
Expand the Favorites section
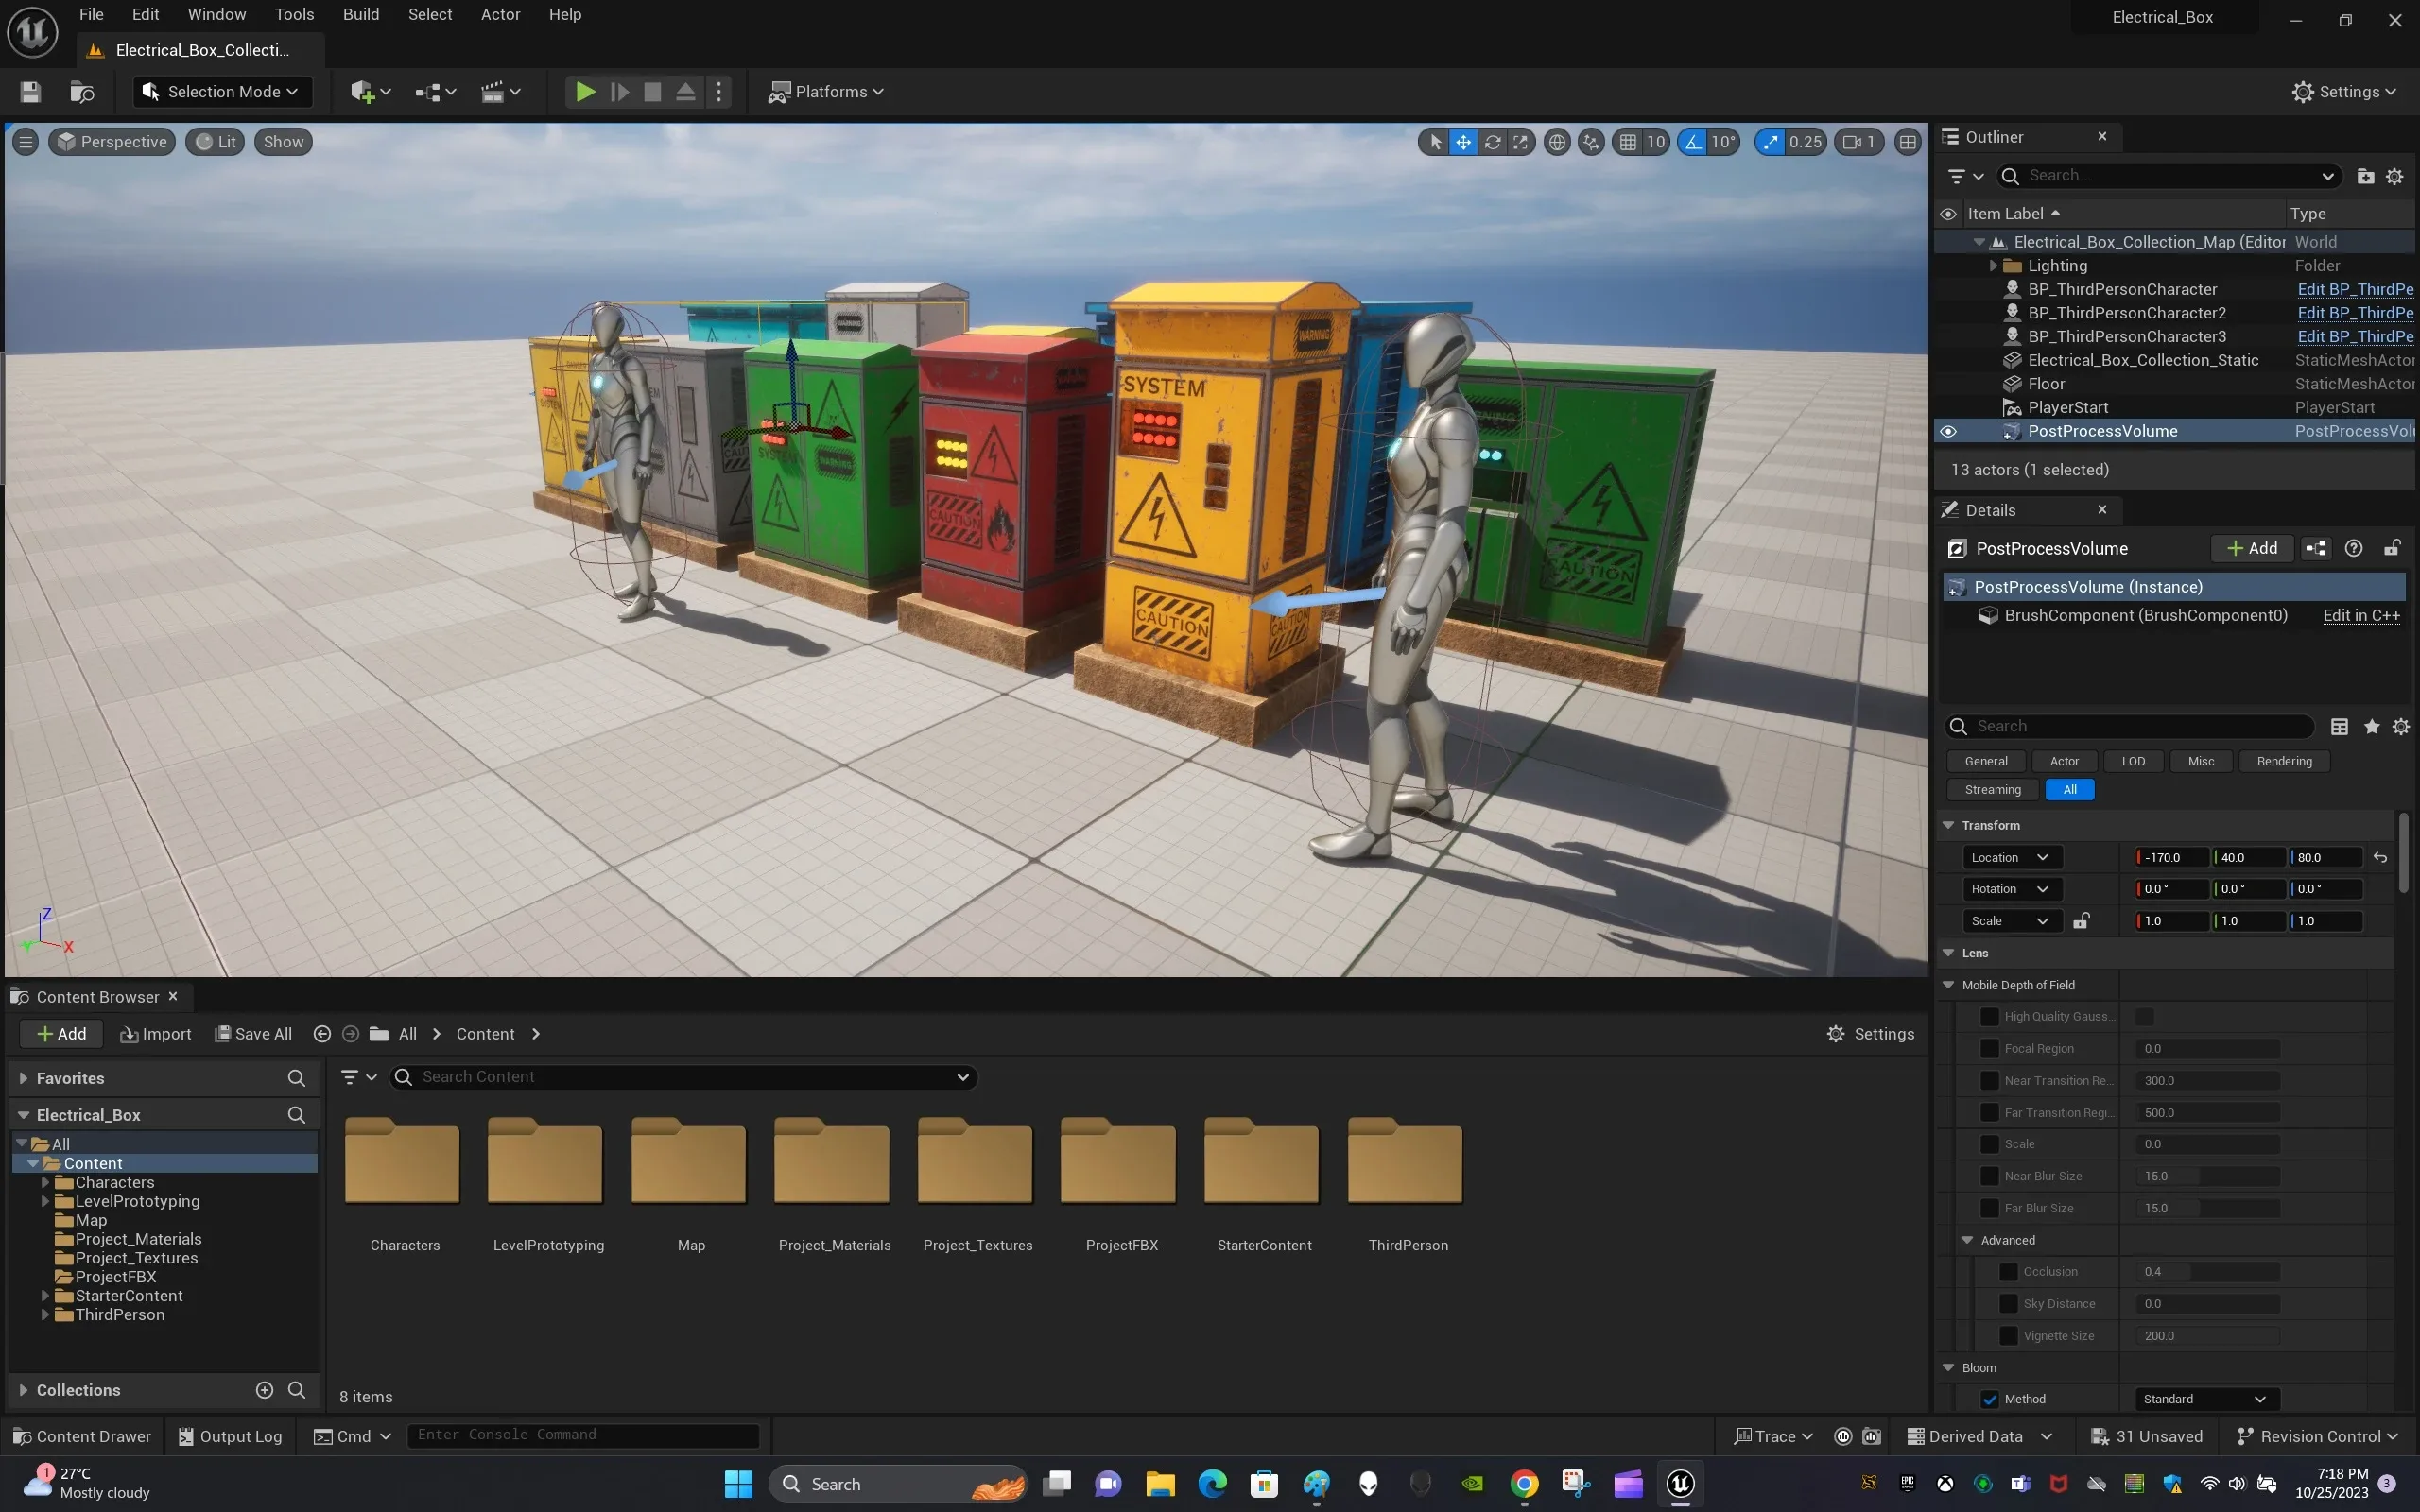[x=23, y=1078]
